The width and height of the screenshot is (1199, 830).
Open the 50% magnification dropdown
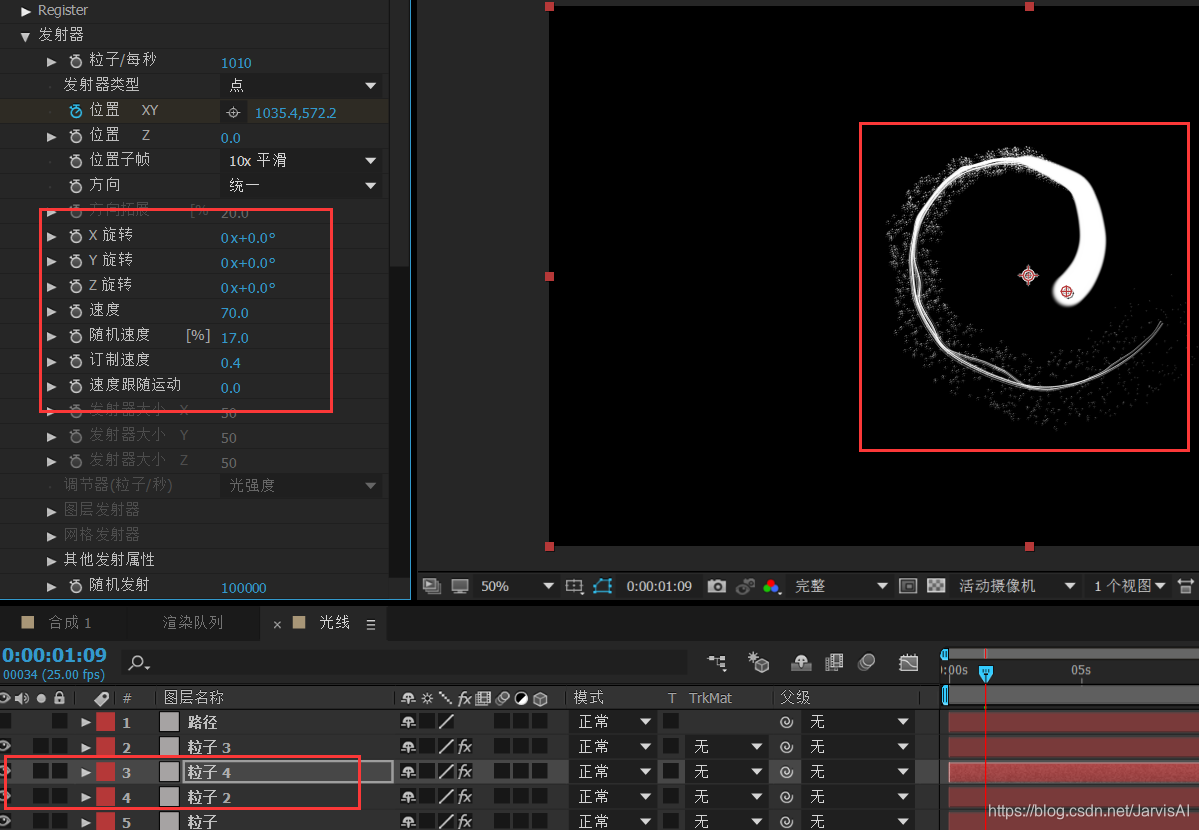(x=516, y=586)
